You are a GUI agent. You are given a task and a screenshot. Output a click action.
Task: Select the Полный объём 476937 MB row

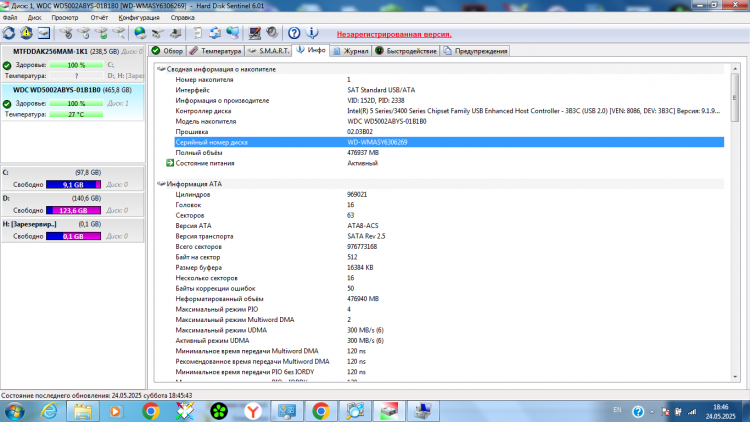coord(449,153)
